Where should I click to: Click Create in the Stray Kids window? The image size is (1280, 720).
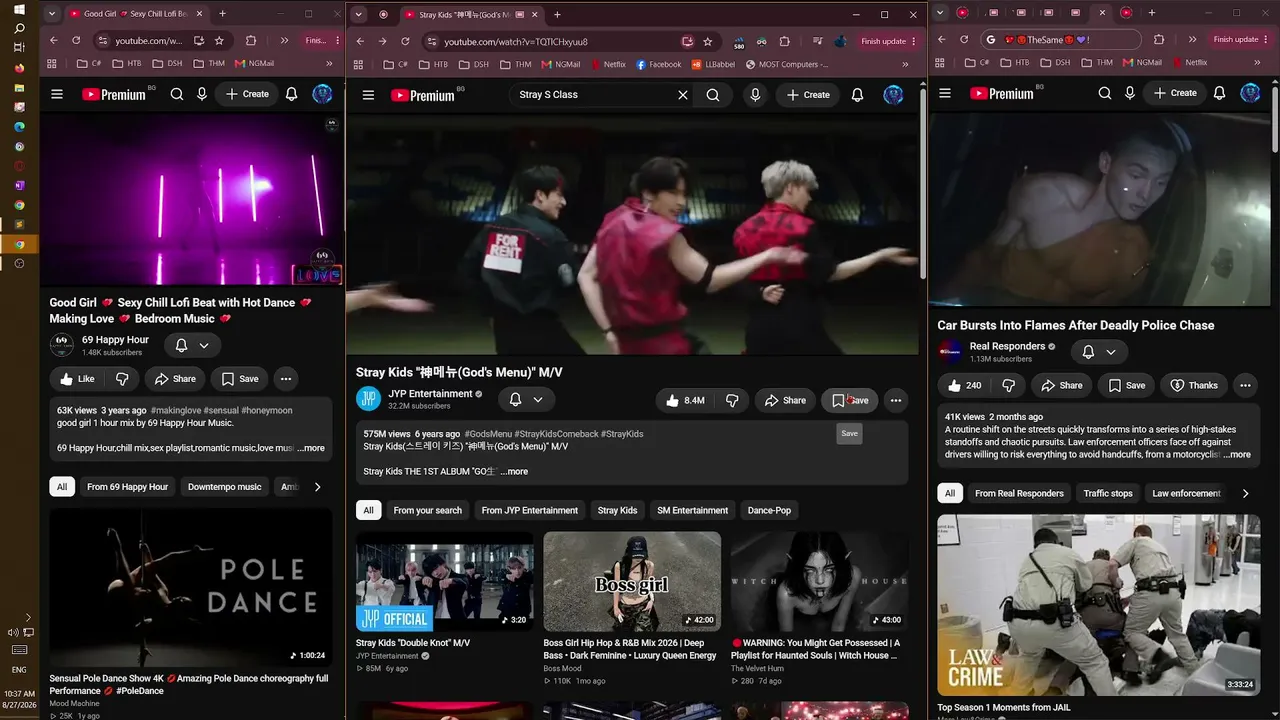coord(806,95)
